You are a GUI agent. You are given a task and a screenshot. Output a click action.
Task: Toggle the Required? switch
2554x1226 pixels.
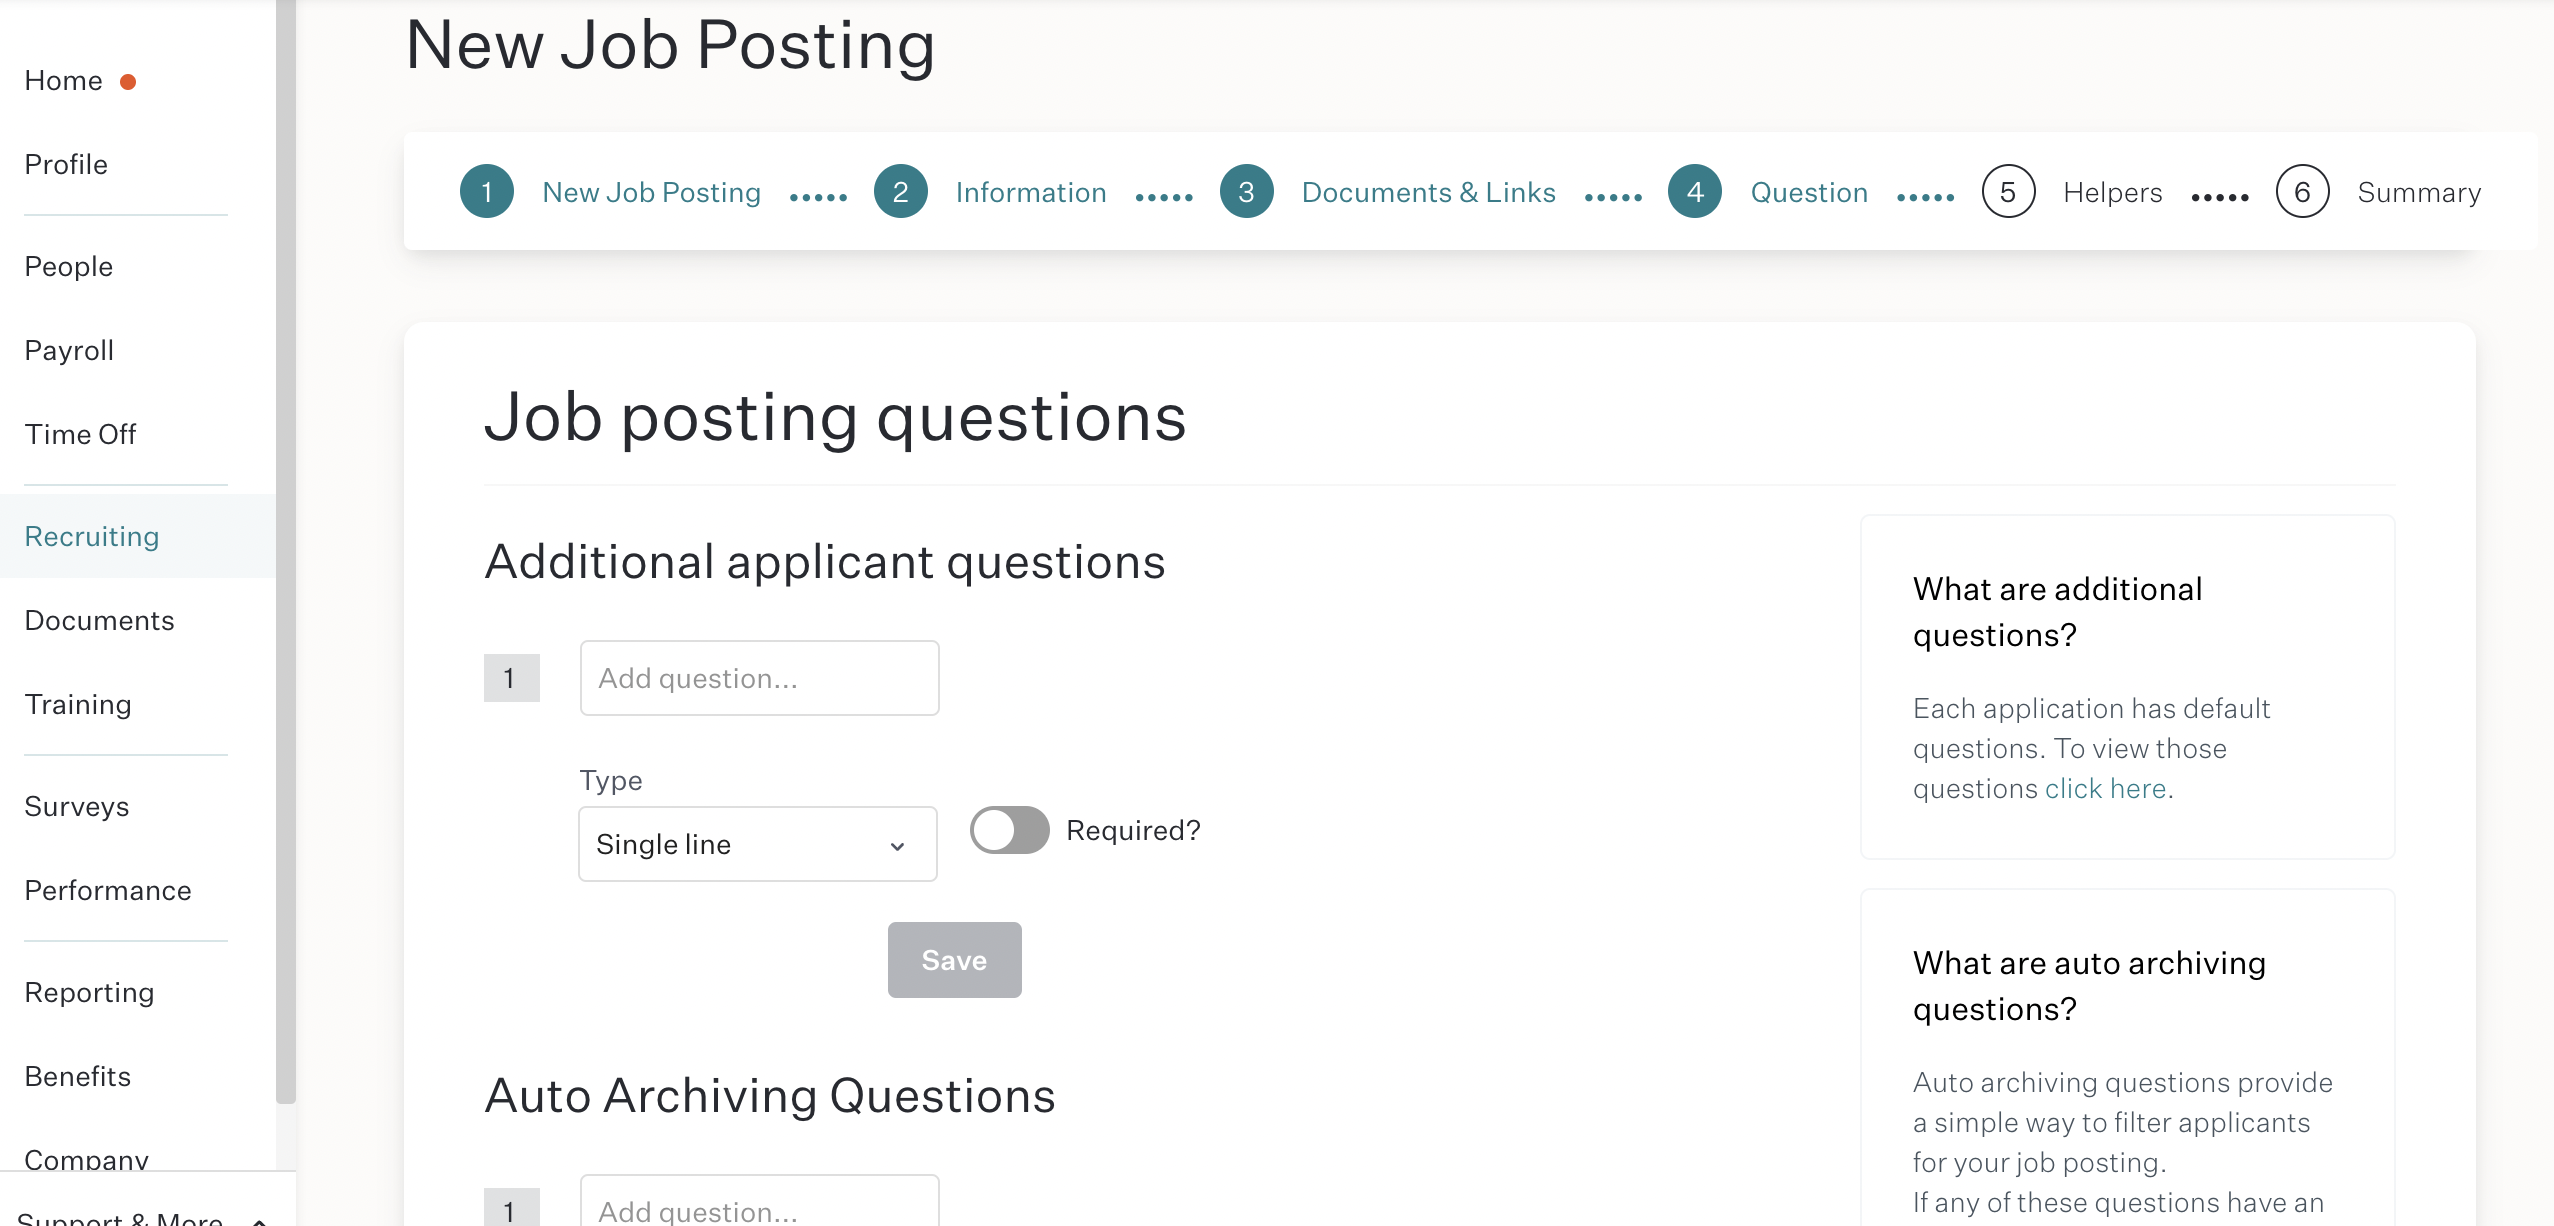coord(1010,830)
